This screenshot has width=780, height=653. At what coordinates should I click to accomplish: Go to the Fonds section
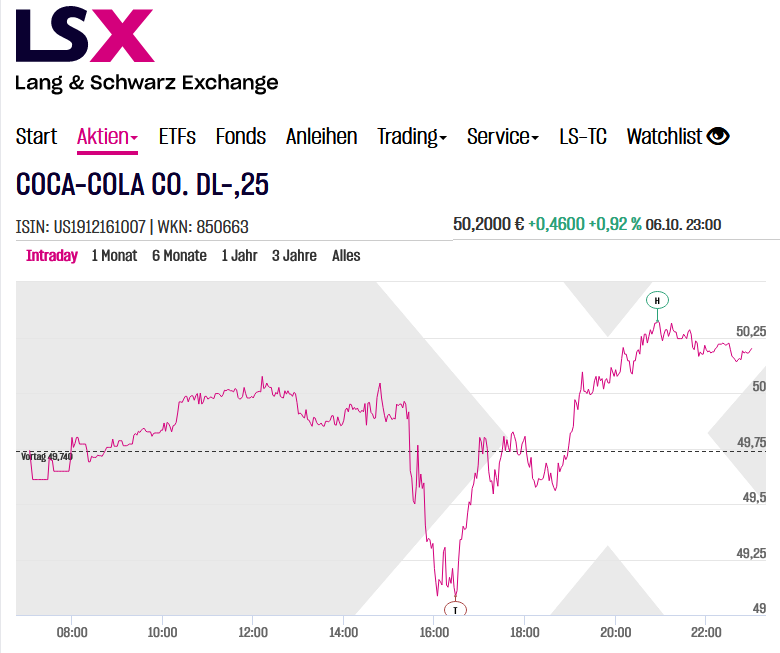(240, 137)
